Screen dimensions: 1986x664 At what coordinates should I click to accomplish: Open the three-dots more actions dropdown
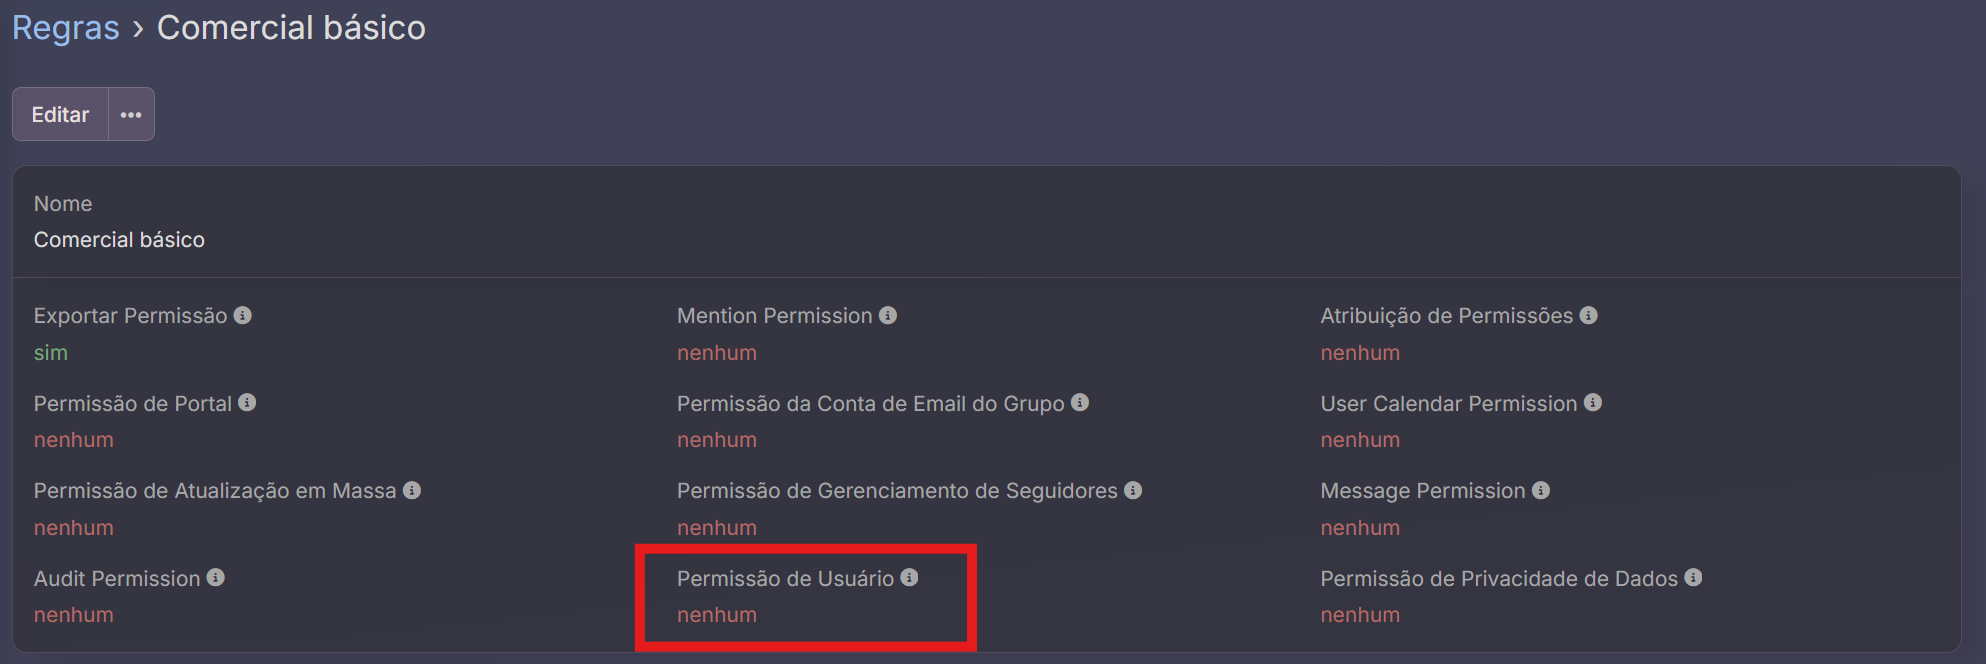[x=131, y=115]
